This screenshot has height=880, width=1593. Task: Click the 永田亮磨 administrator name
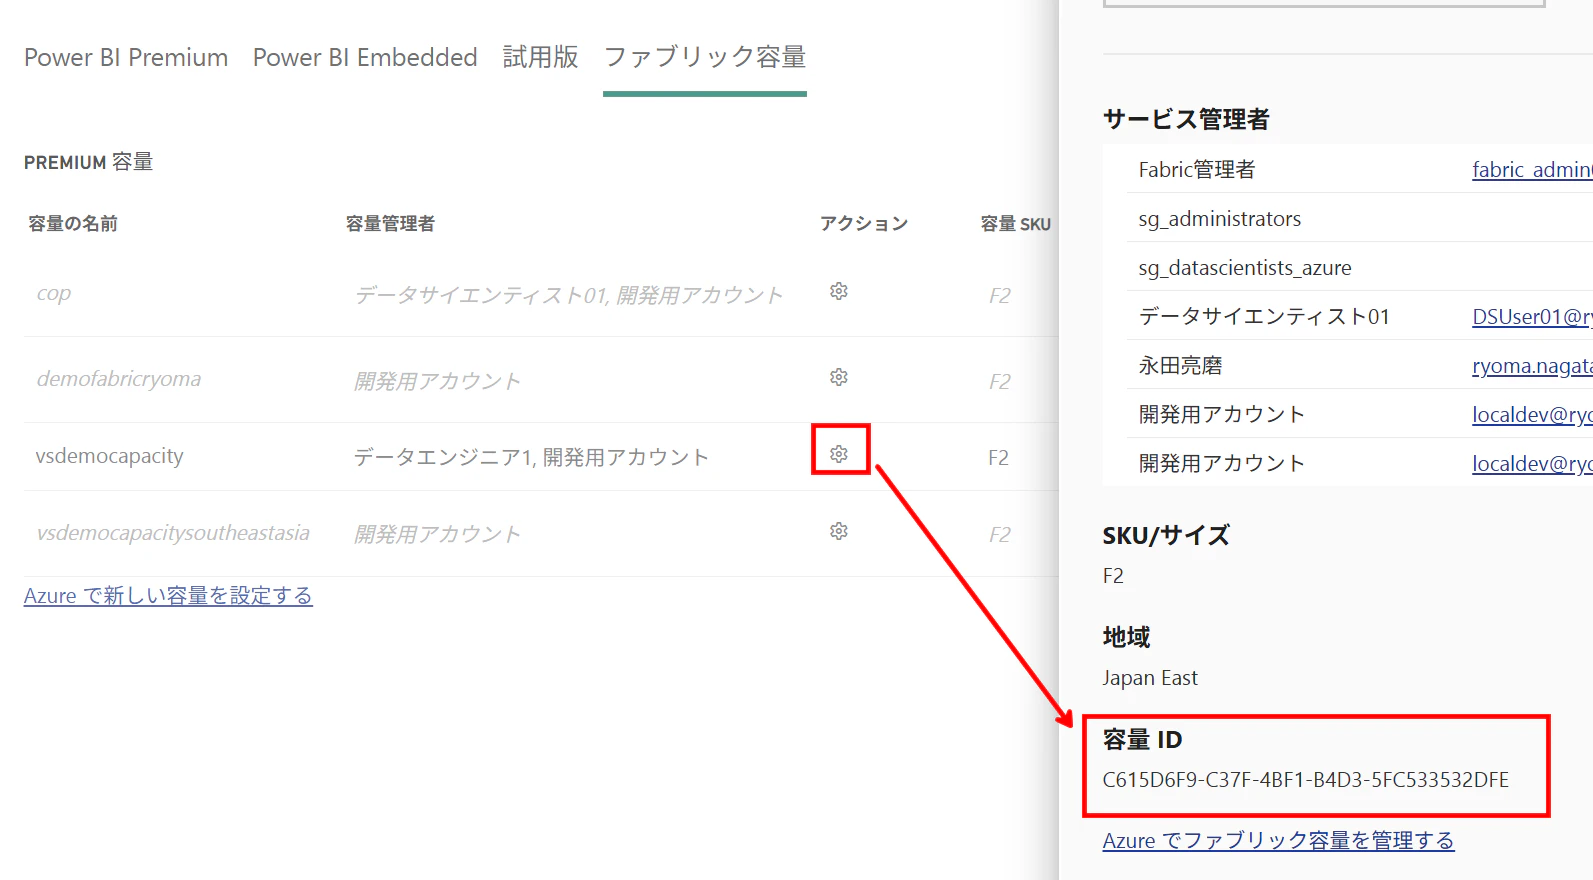[x=1181, y=366]
